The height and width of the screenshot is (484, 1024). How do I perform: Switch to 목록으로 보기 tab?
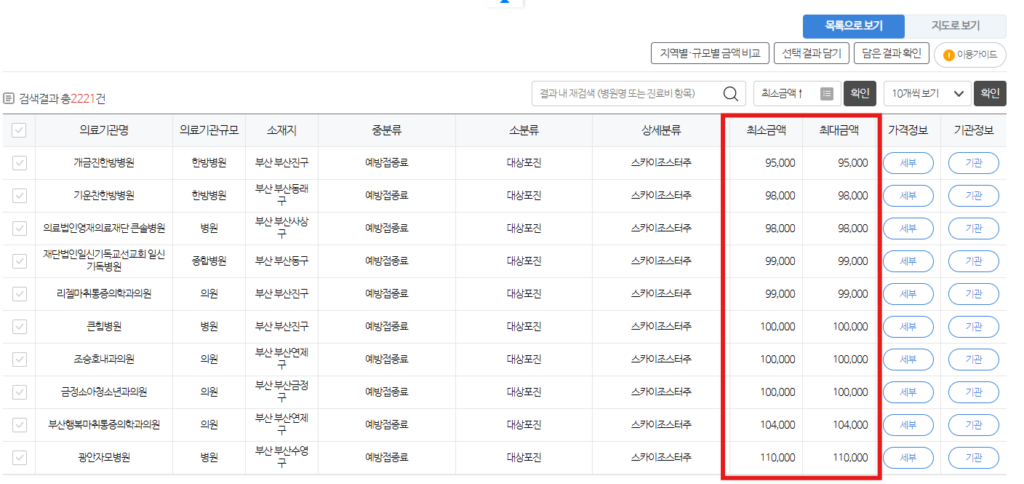[x=854, y=26]
